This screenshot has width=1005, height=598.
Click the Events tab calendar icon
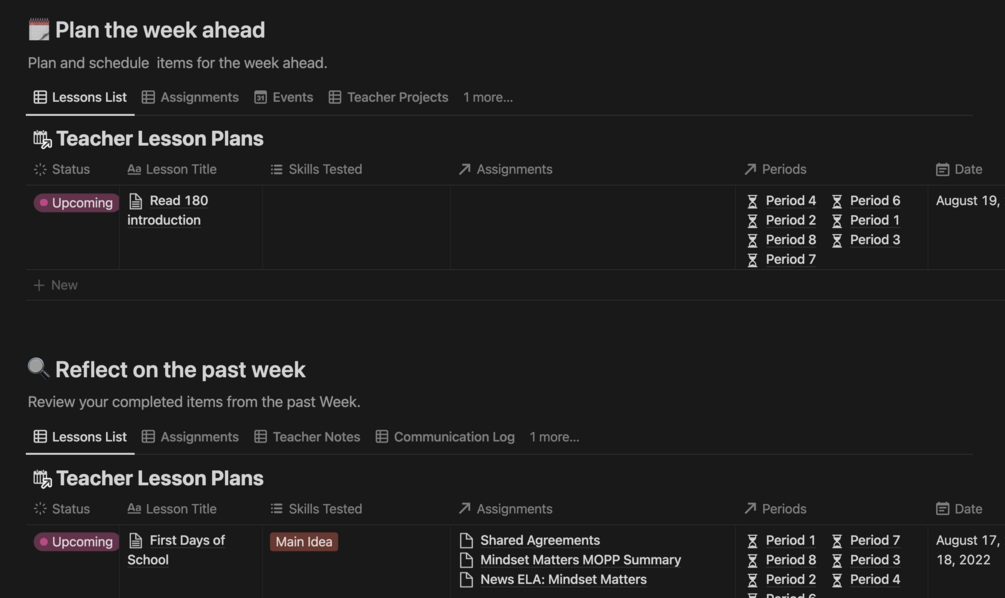(x=261, y=97)
